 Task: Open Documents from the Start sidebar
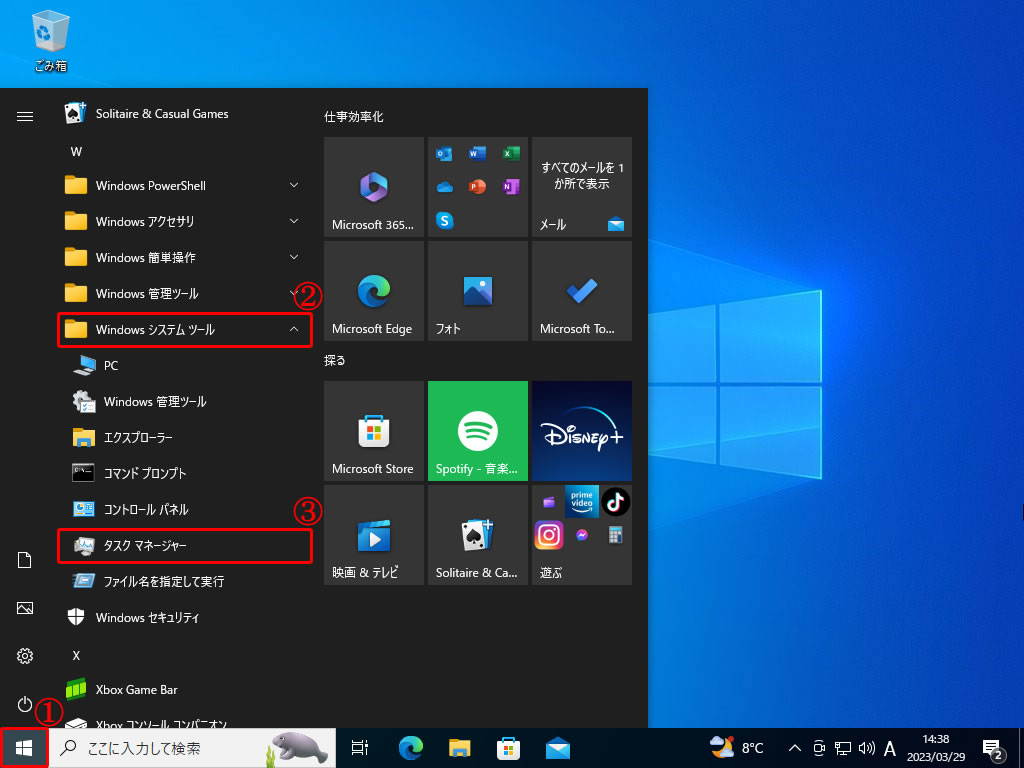[25, 560]
